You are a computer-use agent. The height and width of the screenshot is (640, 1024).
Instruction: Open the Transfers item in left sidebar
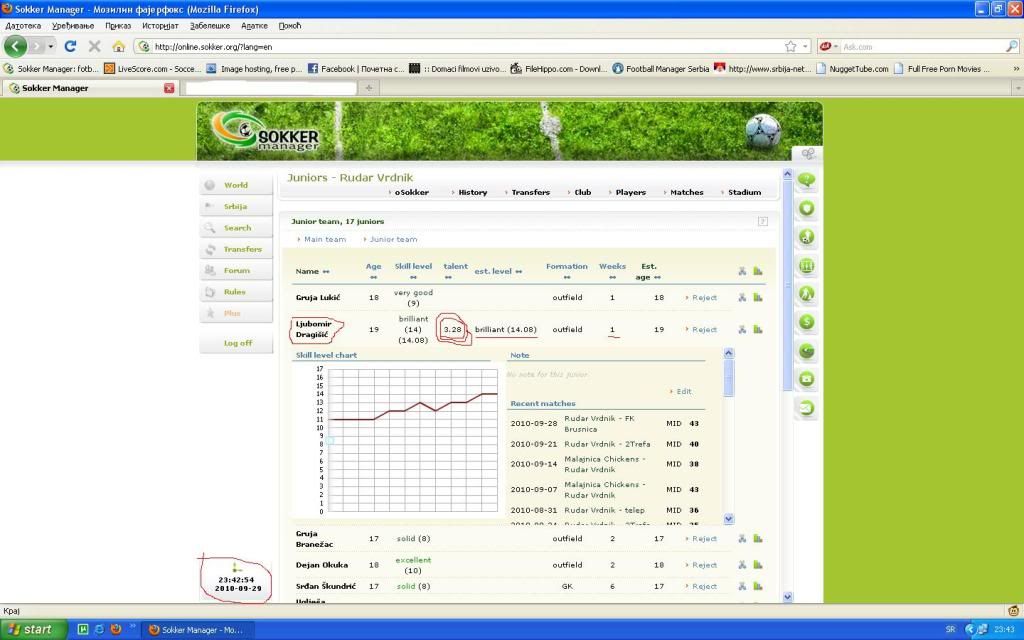coord(242,249)
